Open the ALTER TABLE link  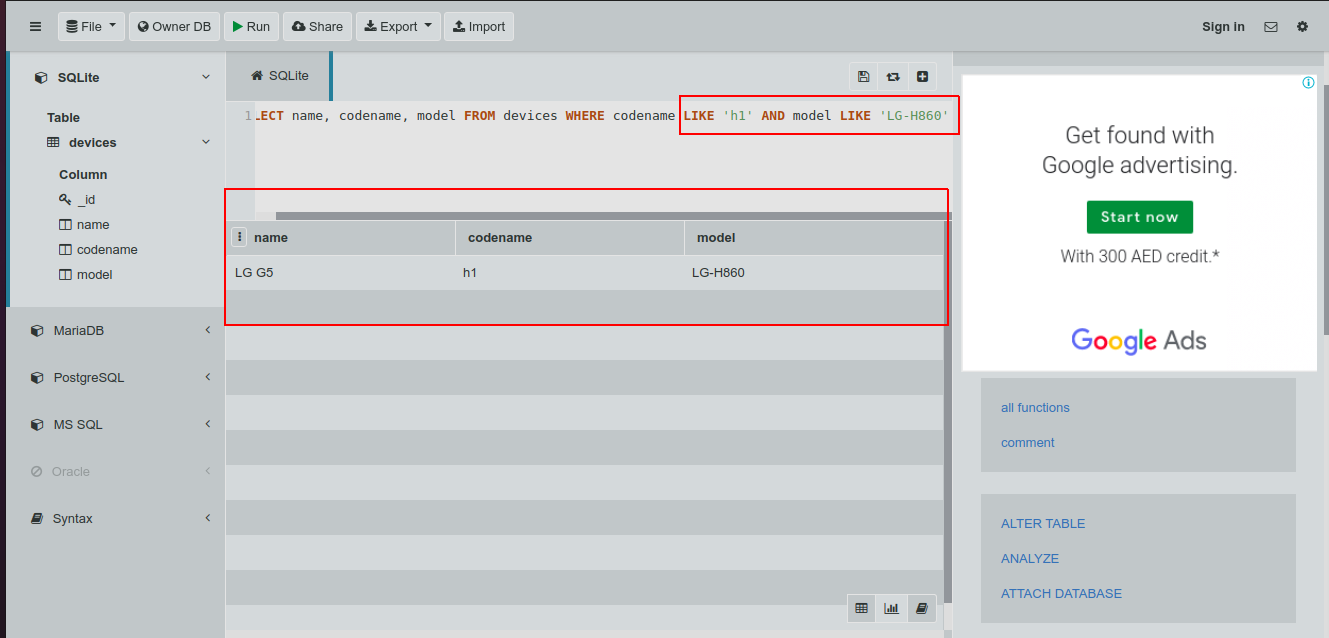pos(1043,524)
